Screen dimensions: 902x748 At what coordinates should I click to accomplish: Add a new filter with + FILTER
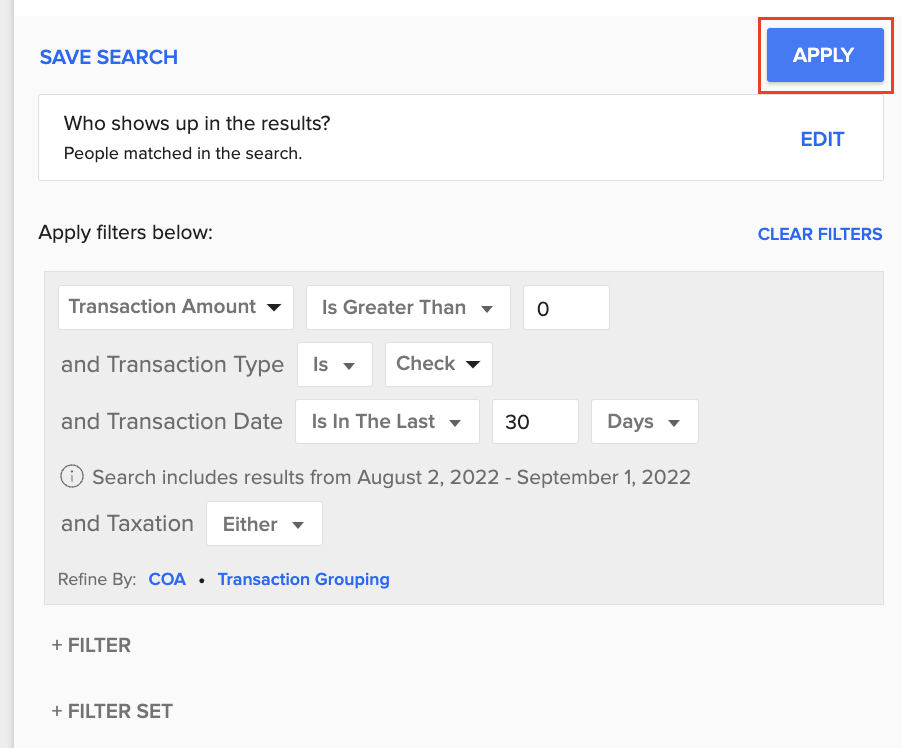(x=91, y=645)
